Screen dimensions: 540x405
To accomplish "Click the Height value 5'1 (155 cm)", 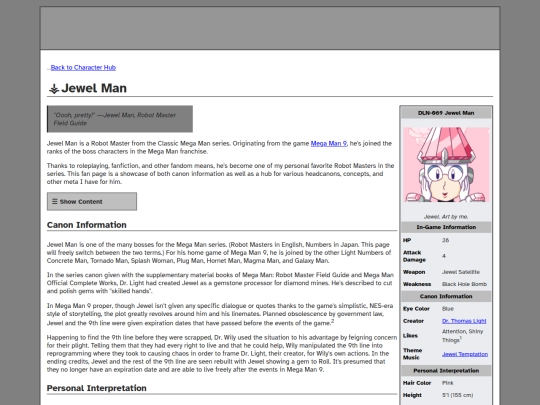I will 458,395.
